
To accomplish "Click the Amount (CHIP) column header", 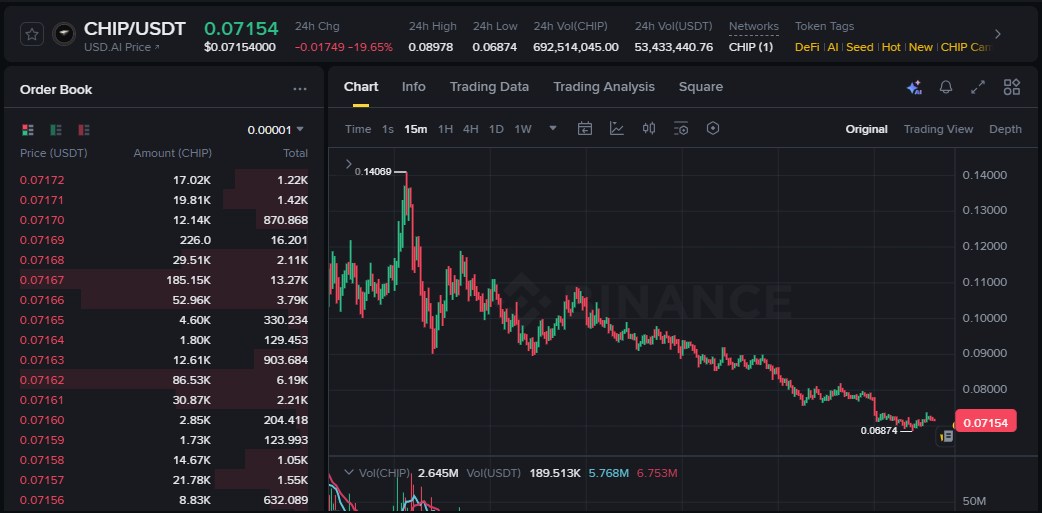I will pyautogui.click(x=173, y=154).
